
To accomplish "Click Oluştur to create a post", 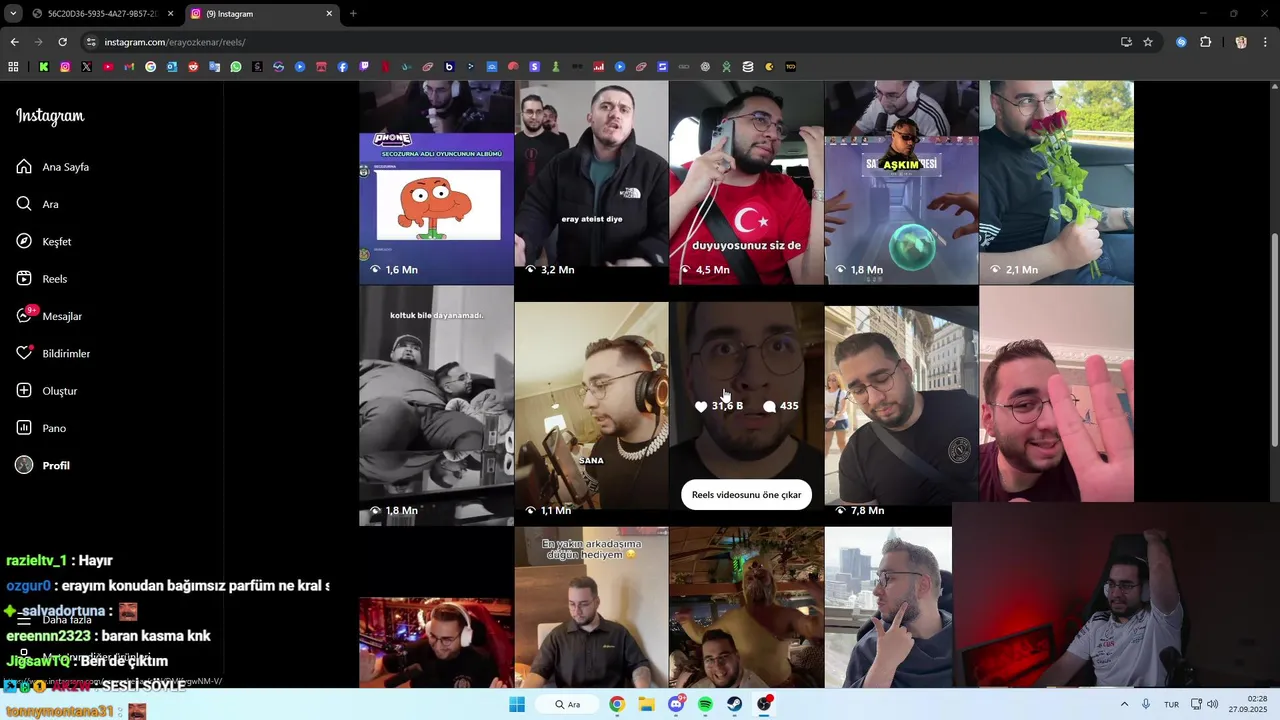I will point(47,391).
